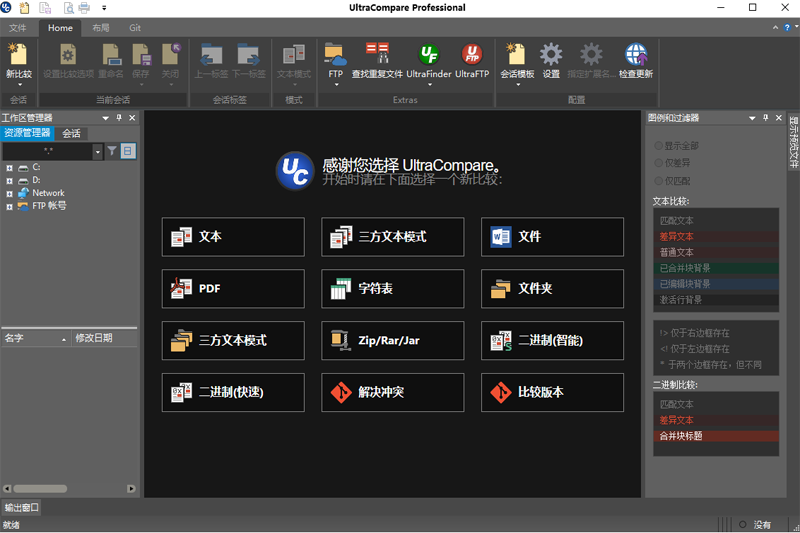Screen dimensions: 800x533
Task: Select the Explorer (资源管理器) tab
Action: [28, 133]
